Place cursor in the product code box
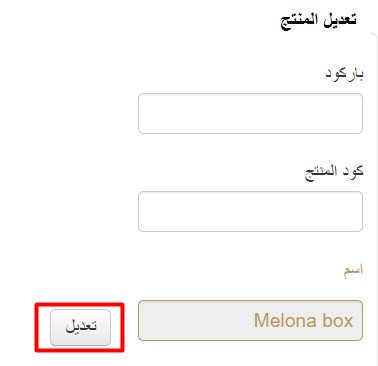378x366 pixels. [250, 211]
